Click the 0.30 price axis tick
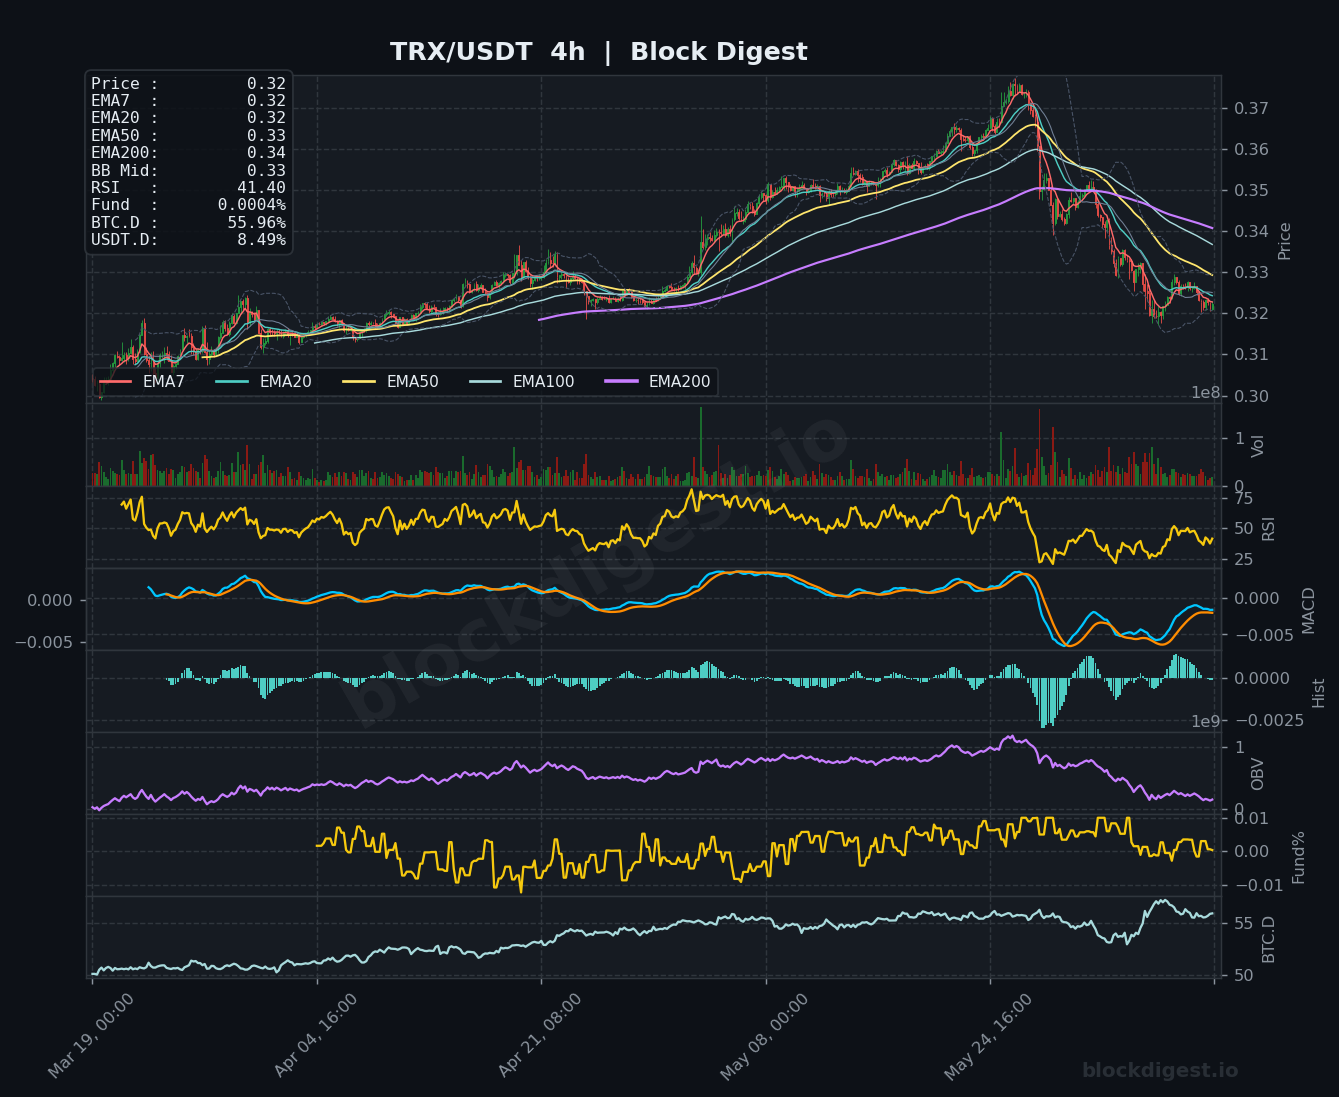 (x=1251, y=396)
